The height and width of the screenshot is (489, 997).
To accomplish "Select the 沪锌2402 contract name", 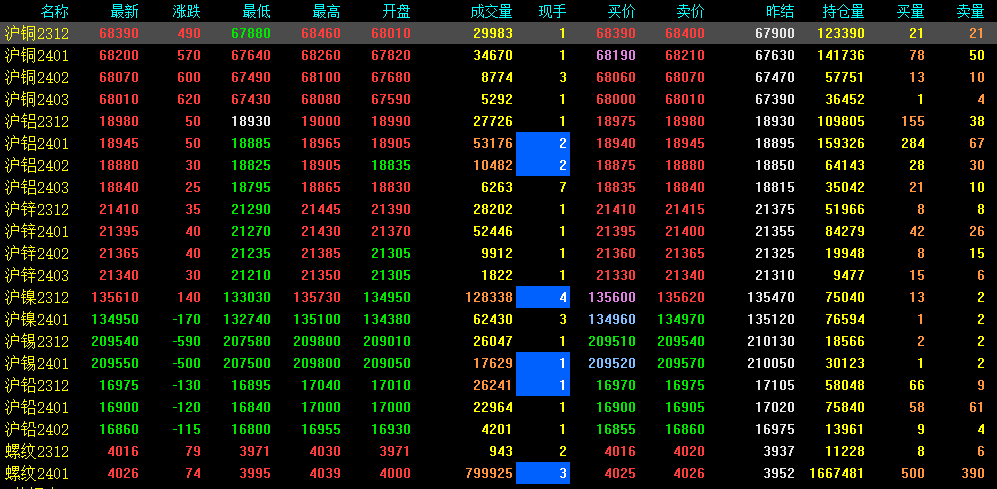I will (x=36, y=254).
